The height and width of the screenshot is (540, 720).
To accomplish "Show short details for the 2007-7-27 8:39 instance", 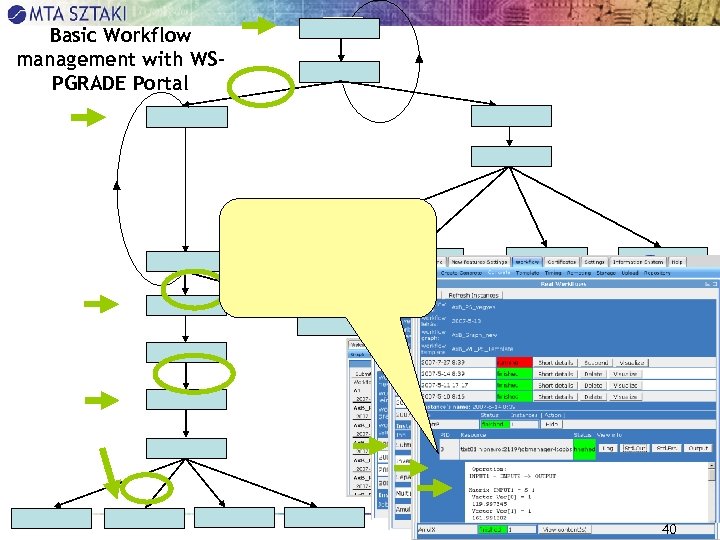I will 555,363.
